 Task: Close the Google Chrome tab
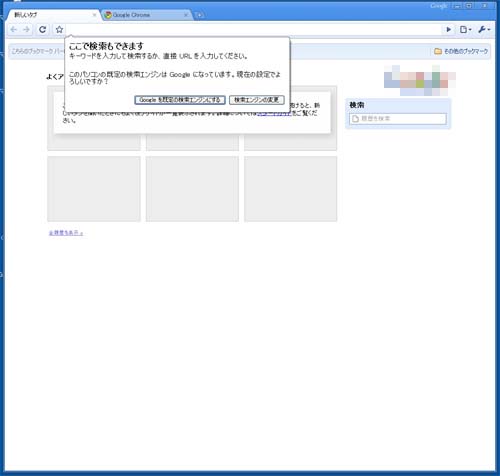tap(186, 15)
